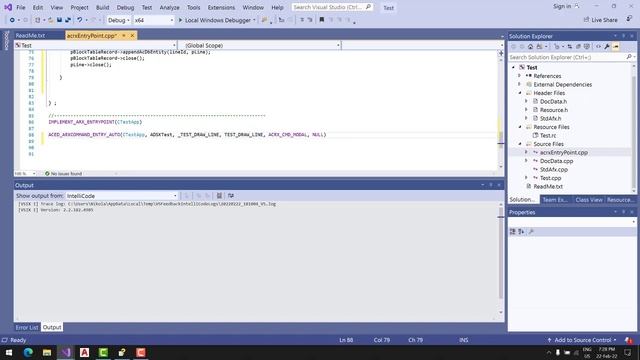Click Clear All icon in Output panel
This screenshot has height=360, width=640.
[219, 196]
